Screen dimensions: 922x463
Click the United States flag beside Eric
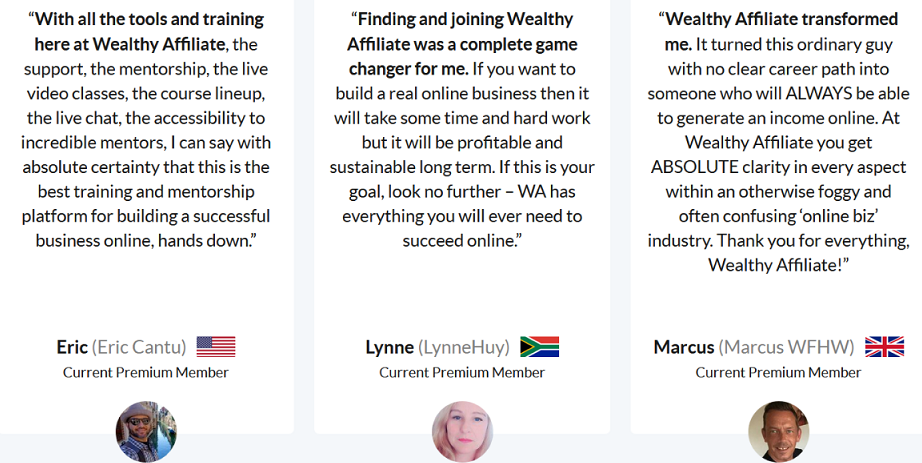click(216, 347)
